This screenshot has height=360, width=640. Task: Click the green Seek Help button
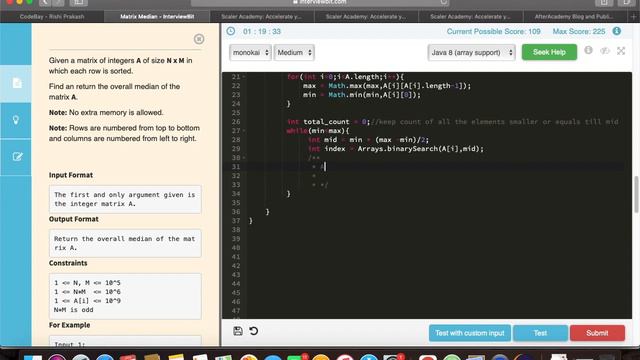point(549,52)
